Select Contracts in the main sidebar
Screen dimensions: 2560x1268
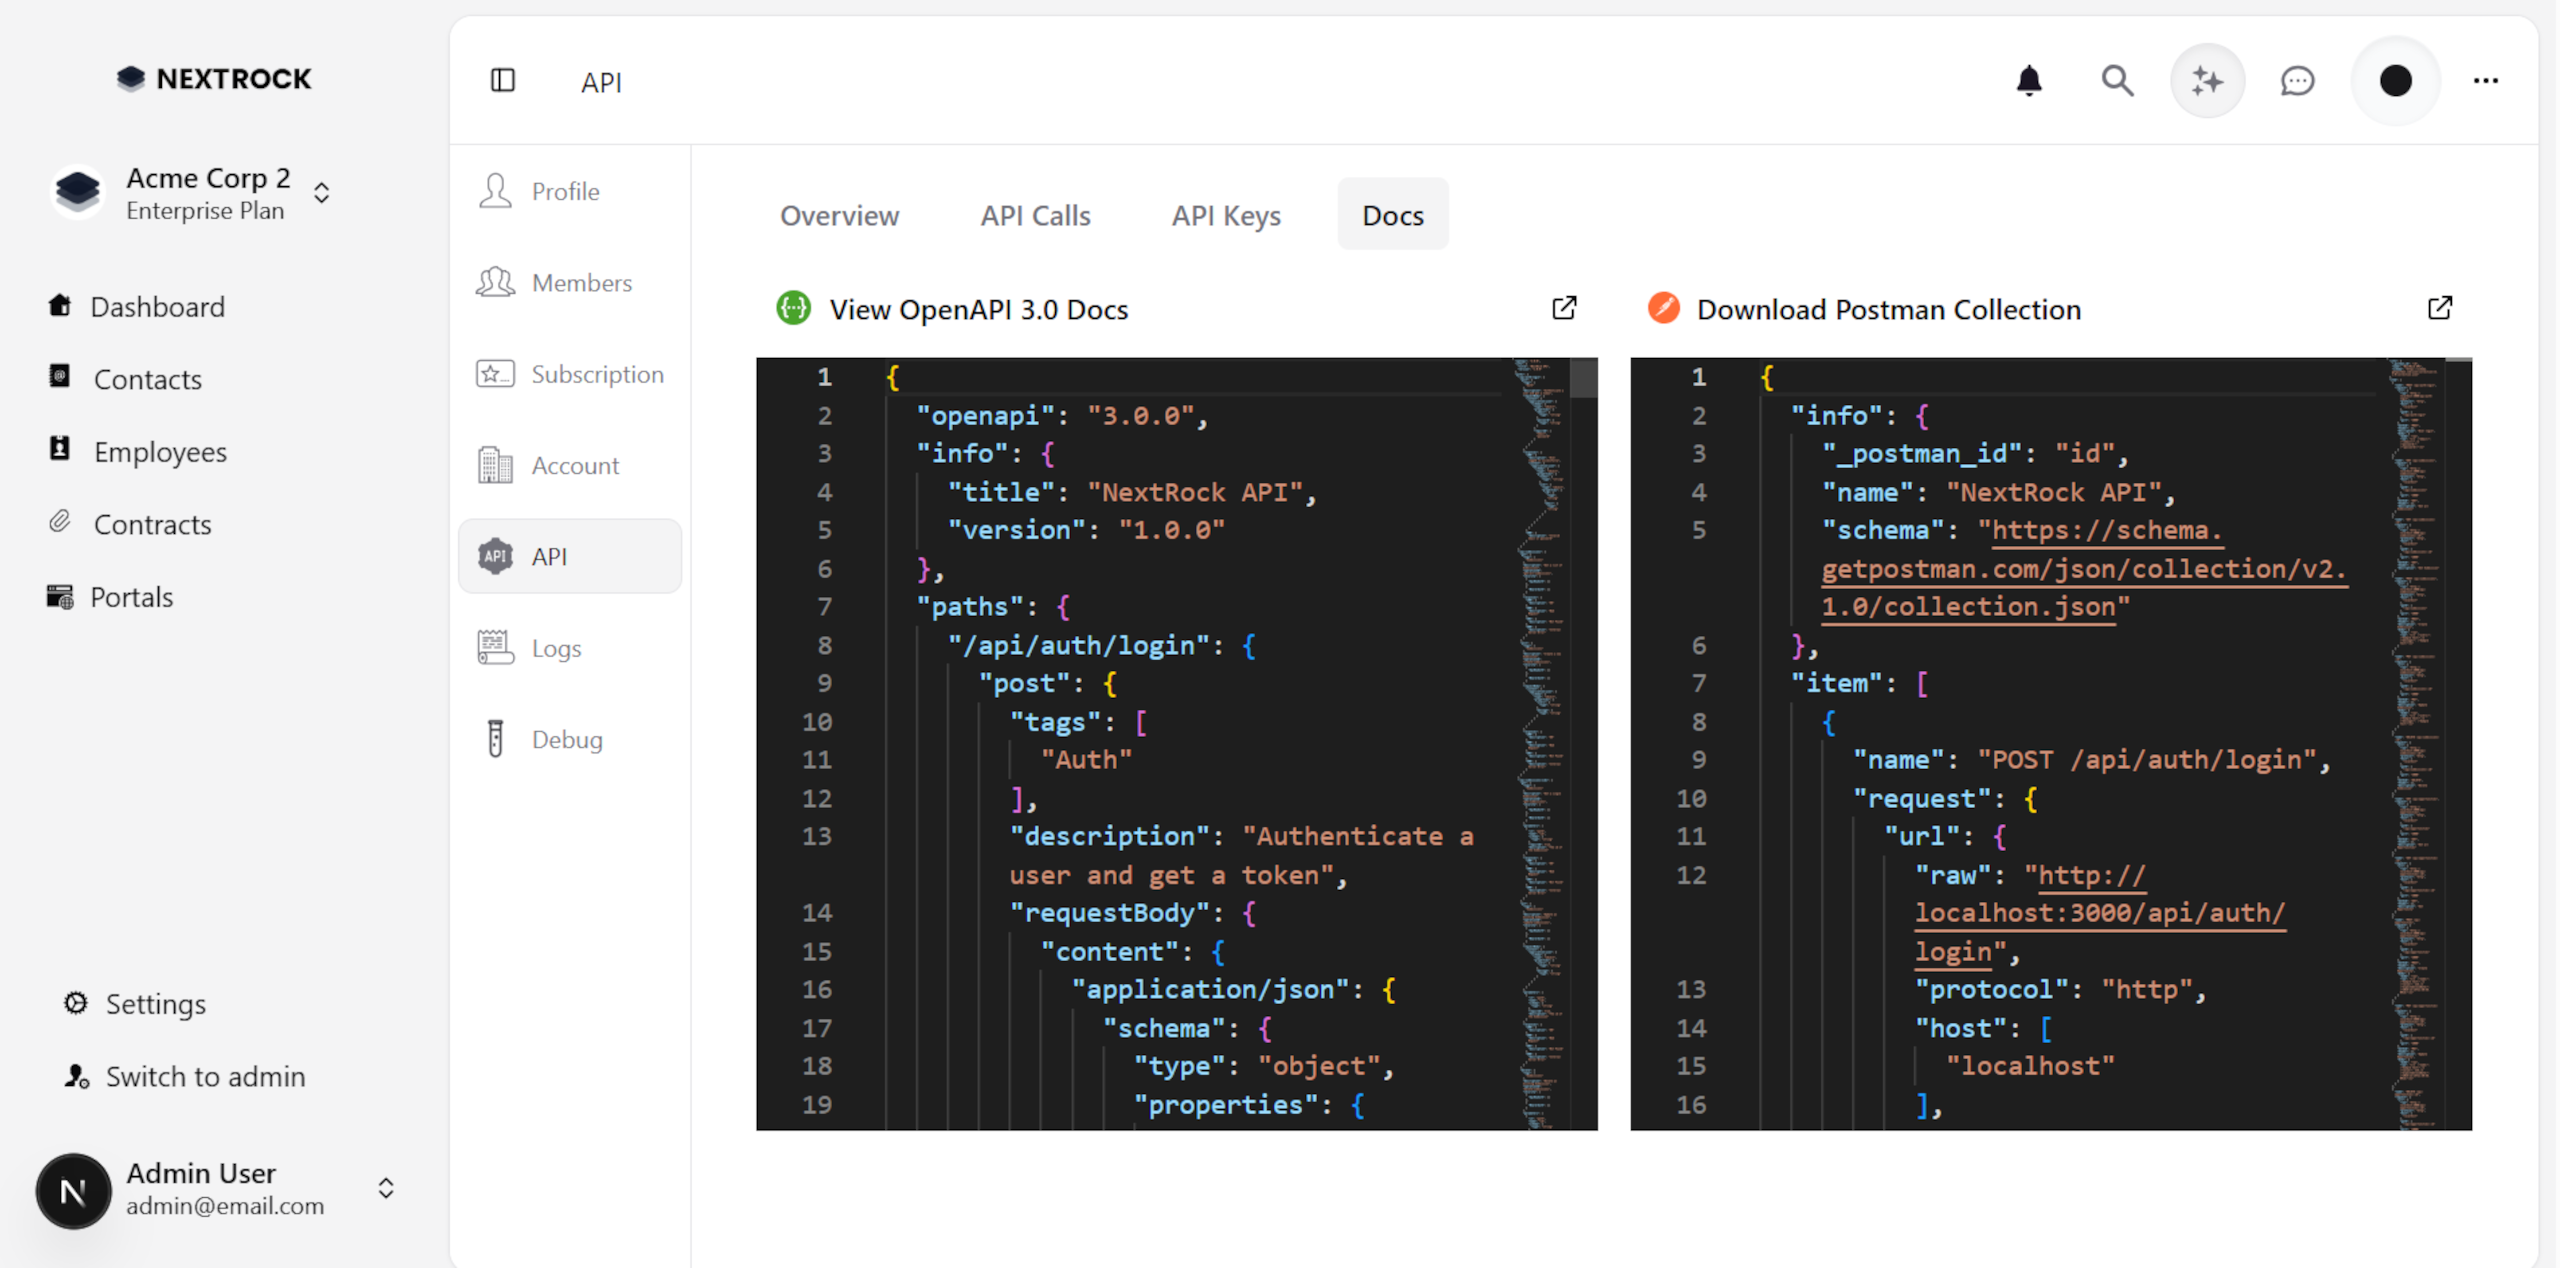(x=152, y=523)
